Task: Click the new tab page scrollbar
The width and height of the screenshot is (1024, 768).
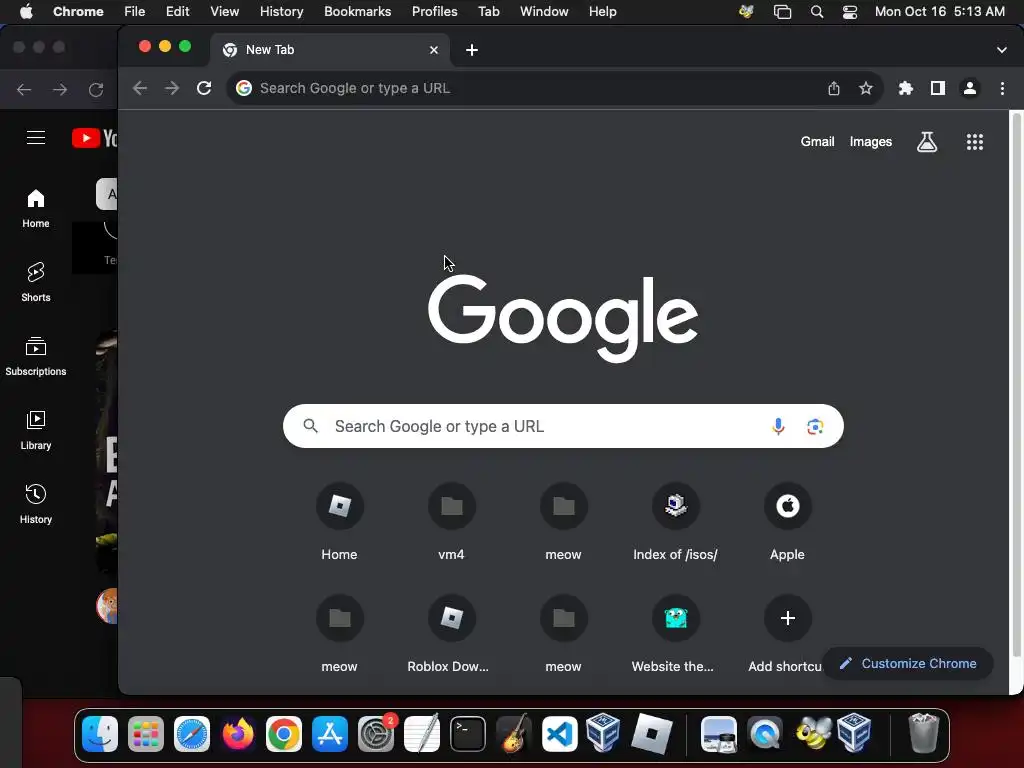Action: (x=1016, y=385)
